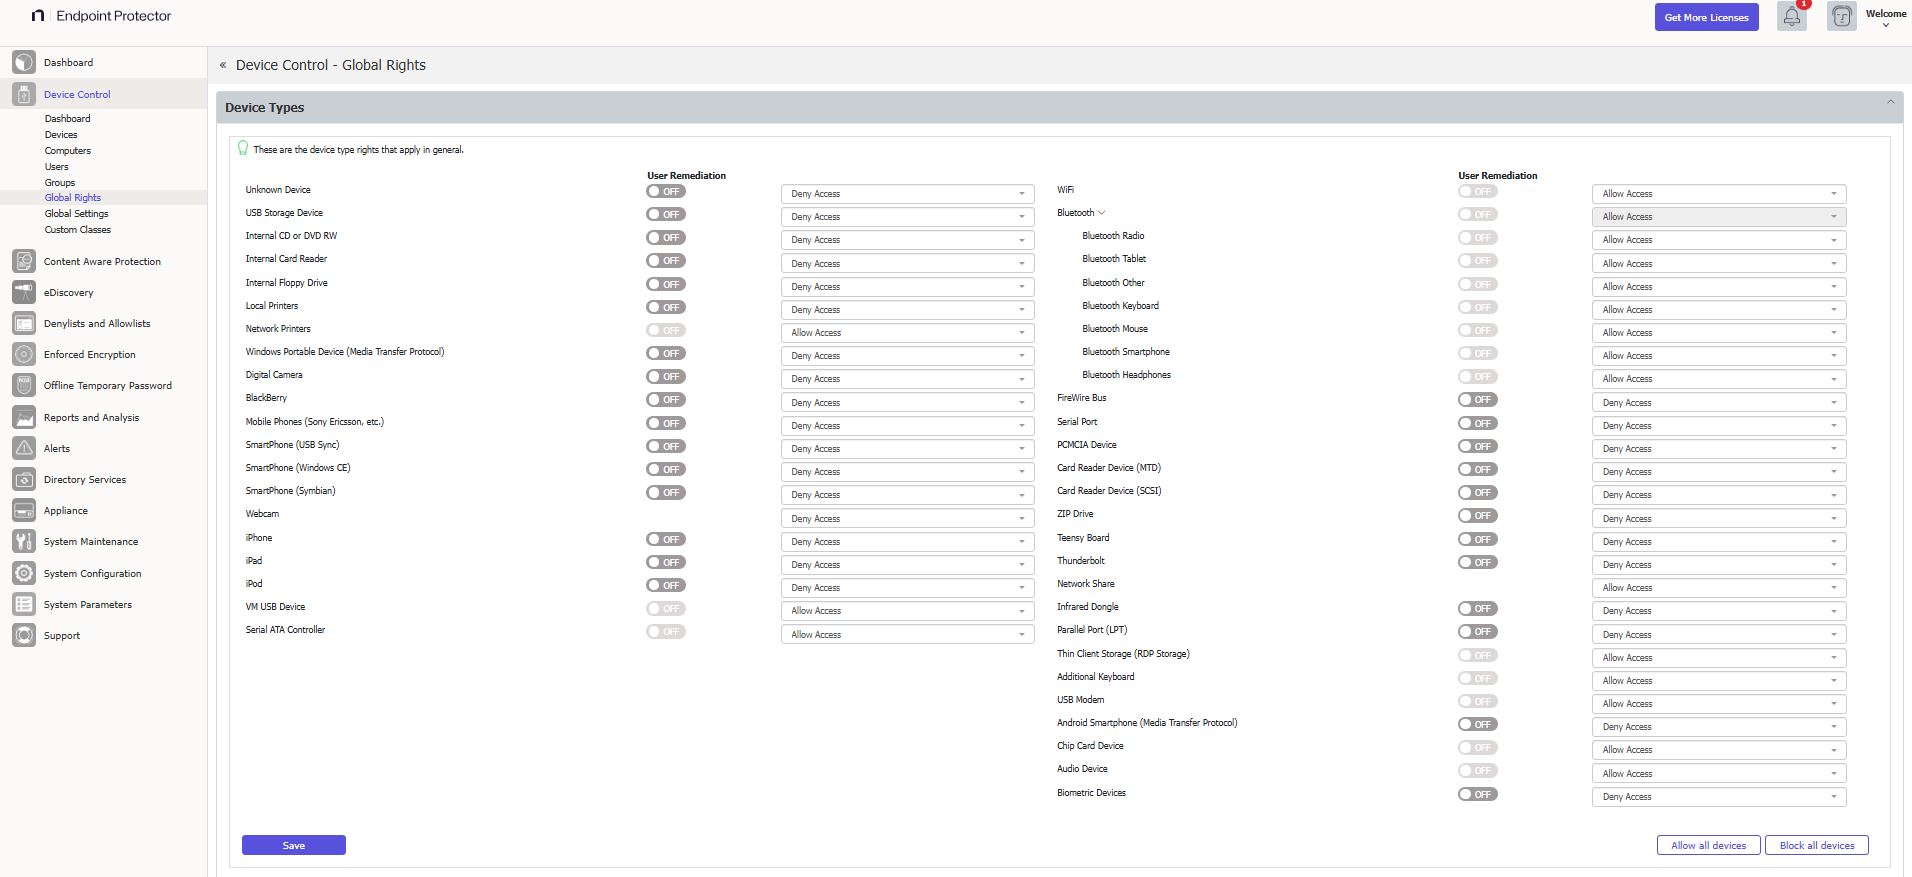The height and width of the screenshot is (877, 1912).
Task: Click the eDiscovery icon
Action: 24,292
